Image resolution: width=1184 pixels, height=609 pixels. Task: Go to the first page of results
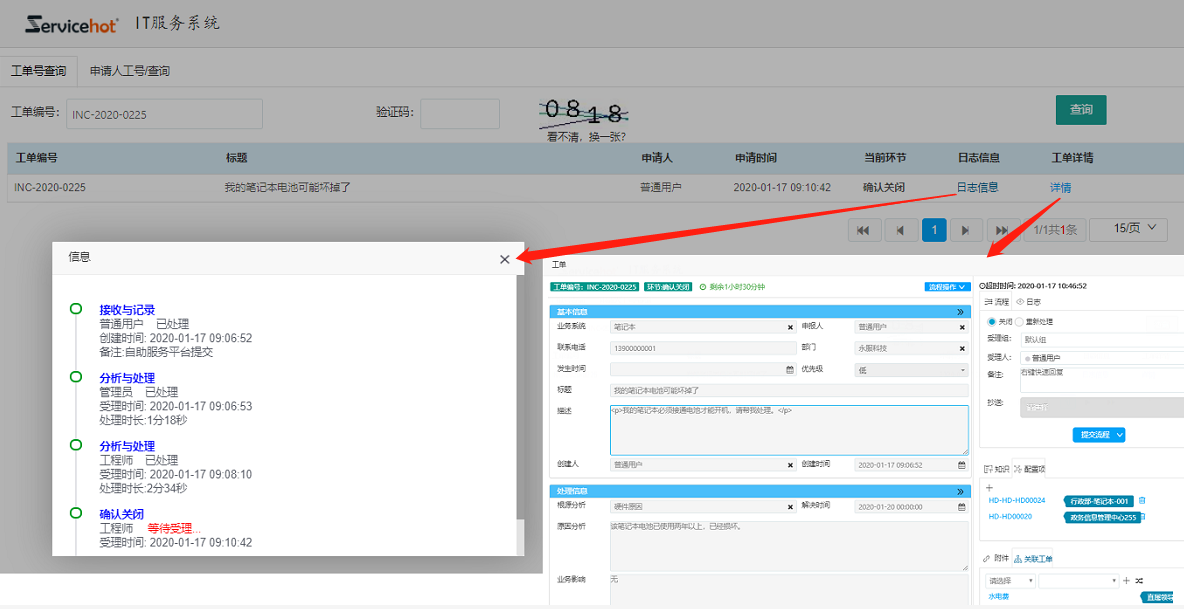point(863,231)
